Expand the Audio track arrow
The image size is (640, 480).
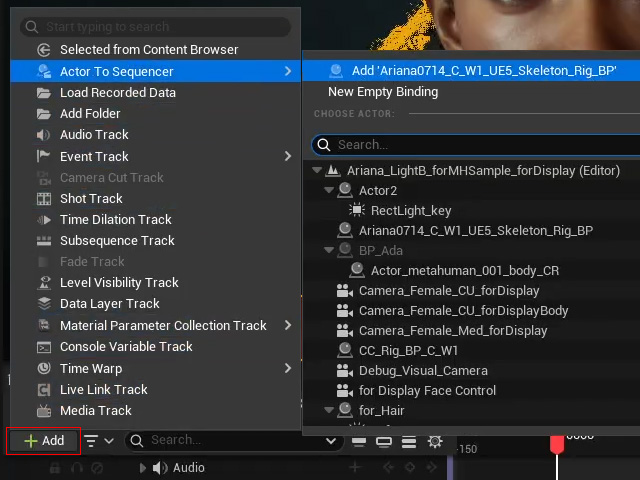(142, 468)
